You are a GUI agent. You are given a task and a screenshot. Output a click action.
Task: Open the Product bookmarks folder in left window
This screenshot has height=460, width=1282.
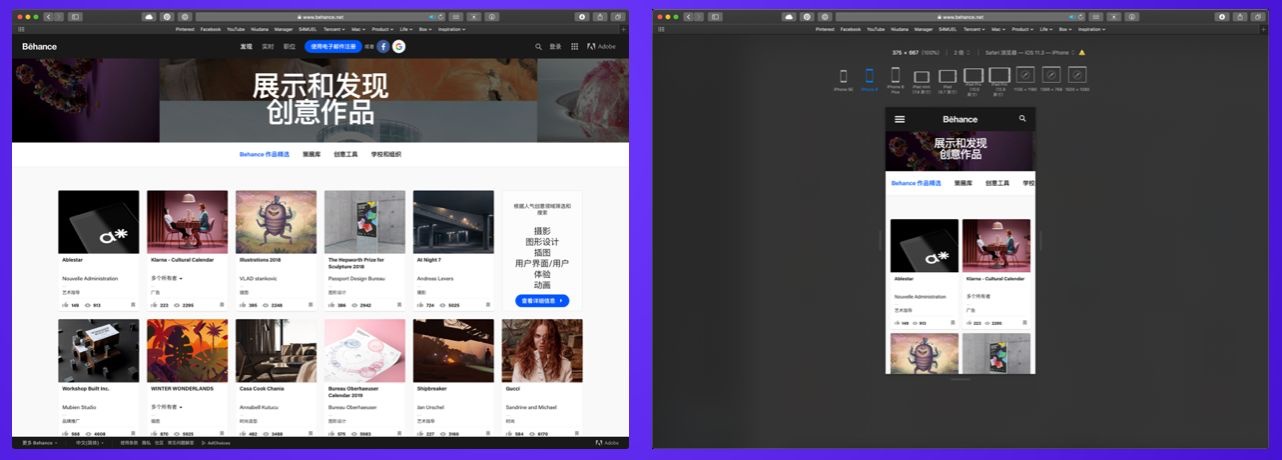384,29
